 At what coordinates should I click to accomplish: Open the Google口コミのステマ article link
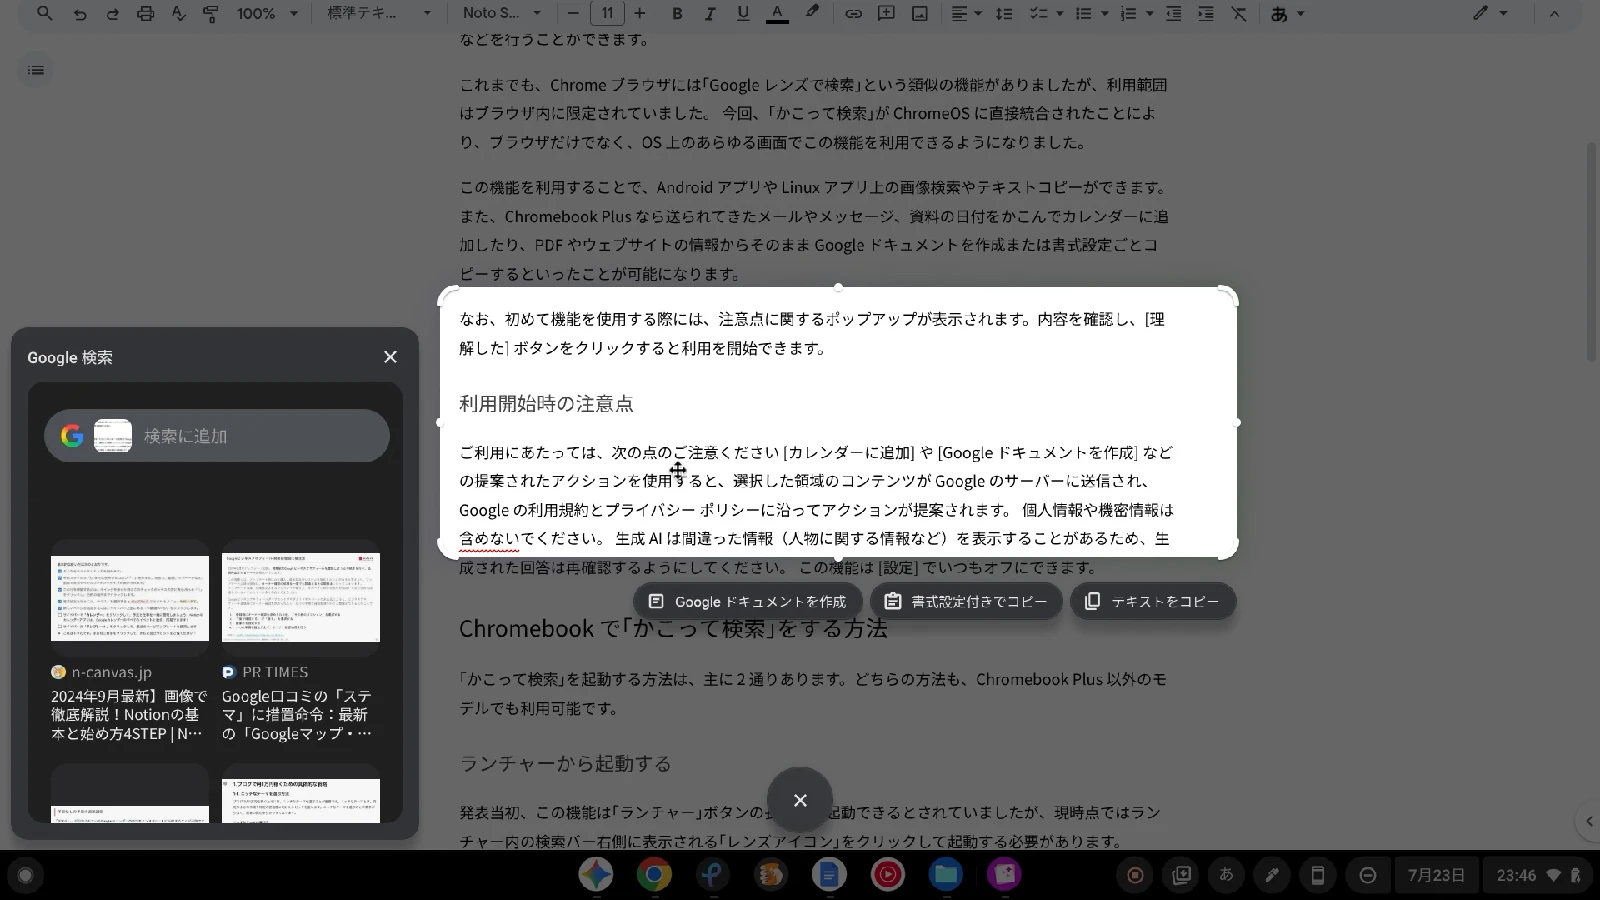coord(298,715)
